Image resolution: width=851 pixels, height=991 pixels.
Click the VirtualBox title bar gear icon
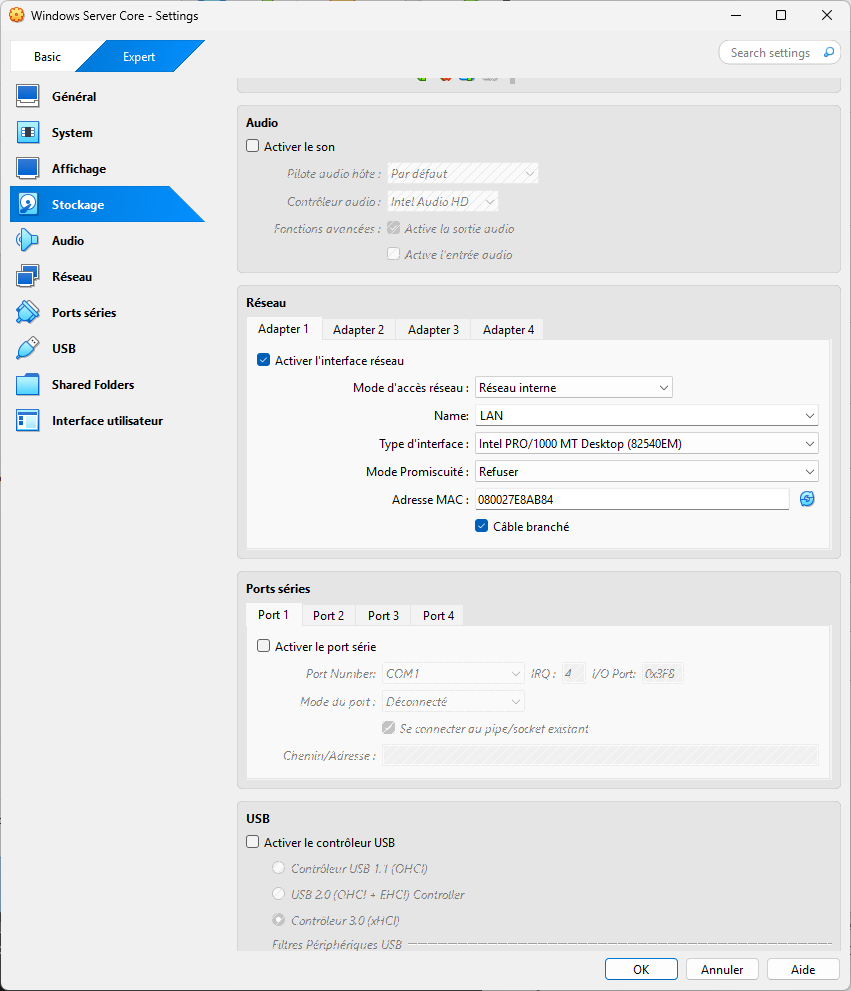tap(17, 15)
